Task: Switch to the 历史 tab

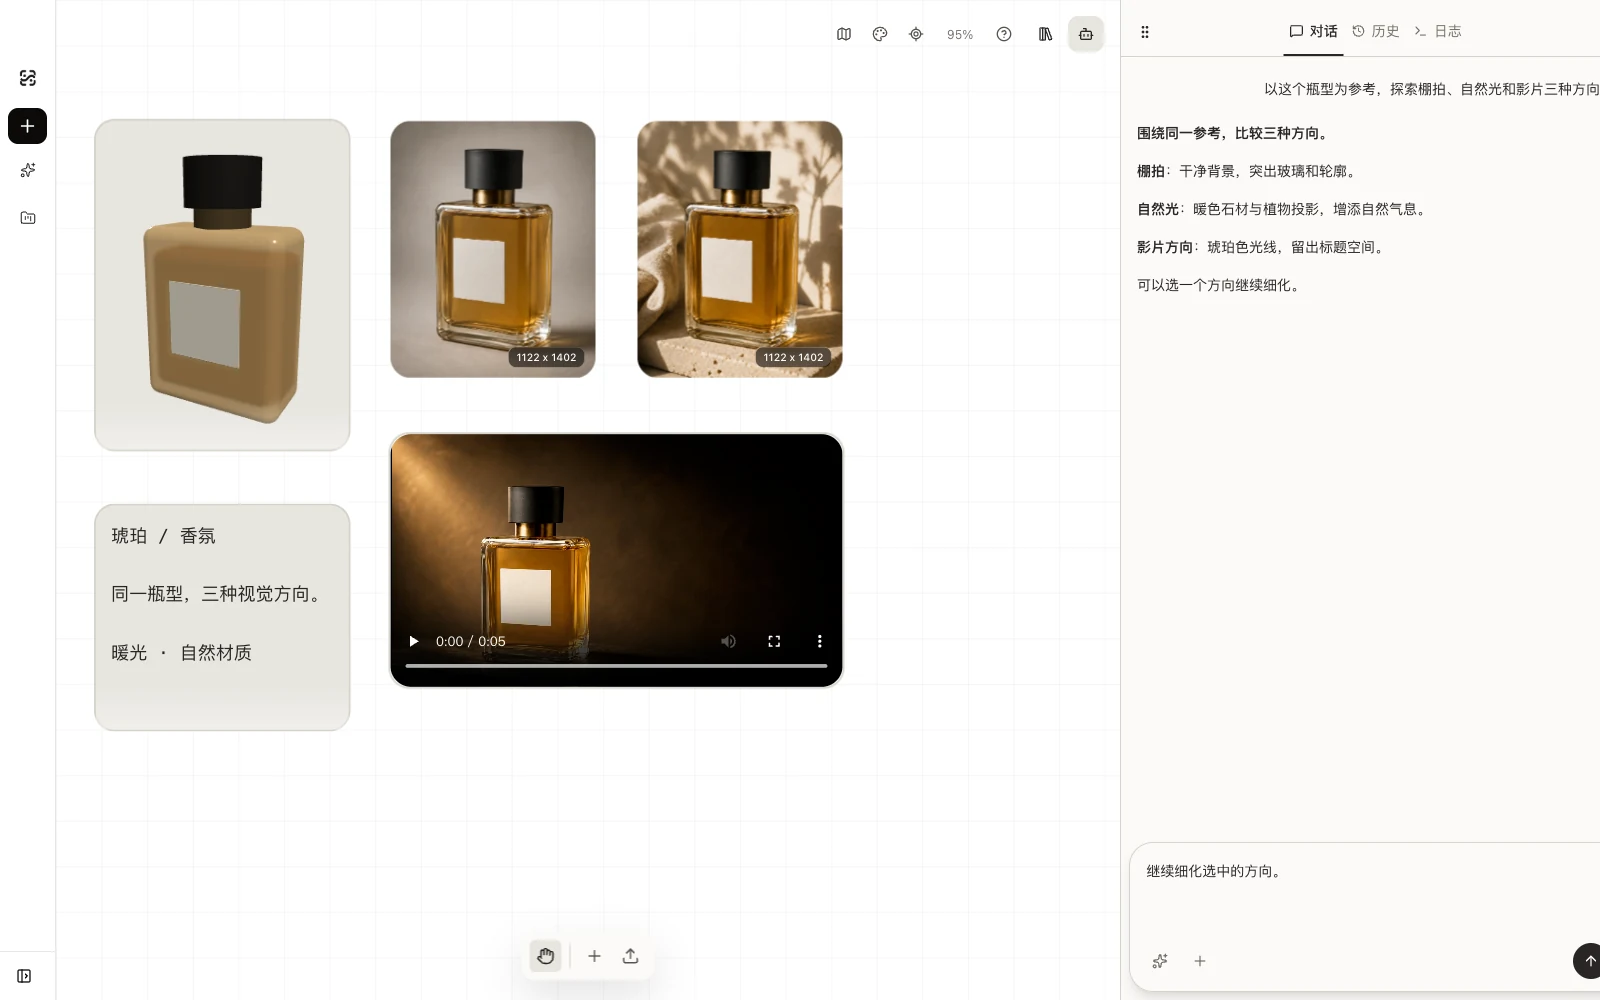Action: click(1376, 31)
